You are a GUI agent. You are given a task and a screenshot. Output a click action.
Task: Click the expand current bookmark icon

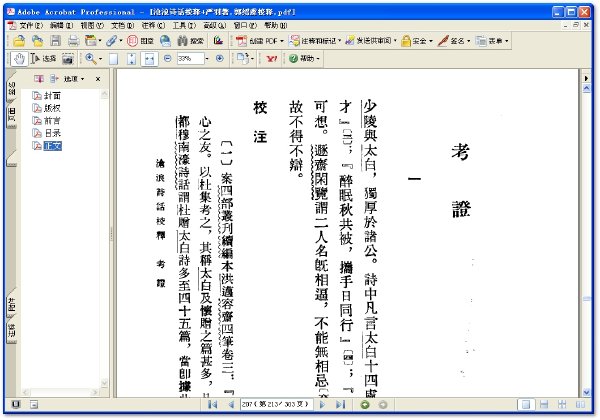point(54,79)
